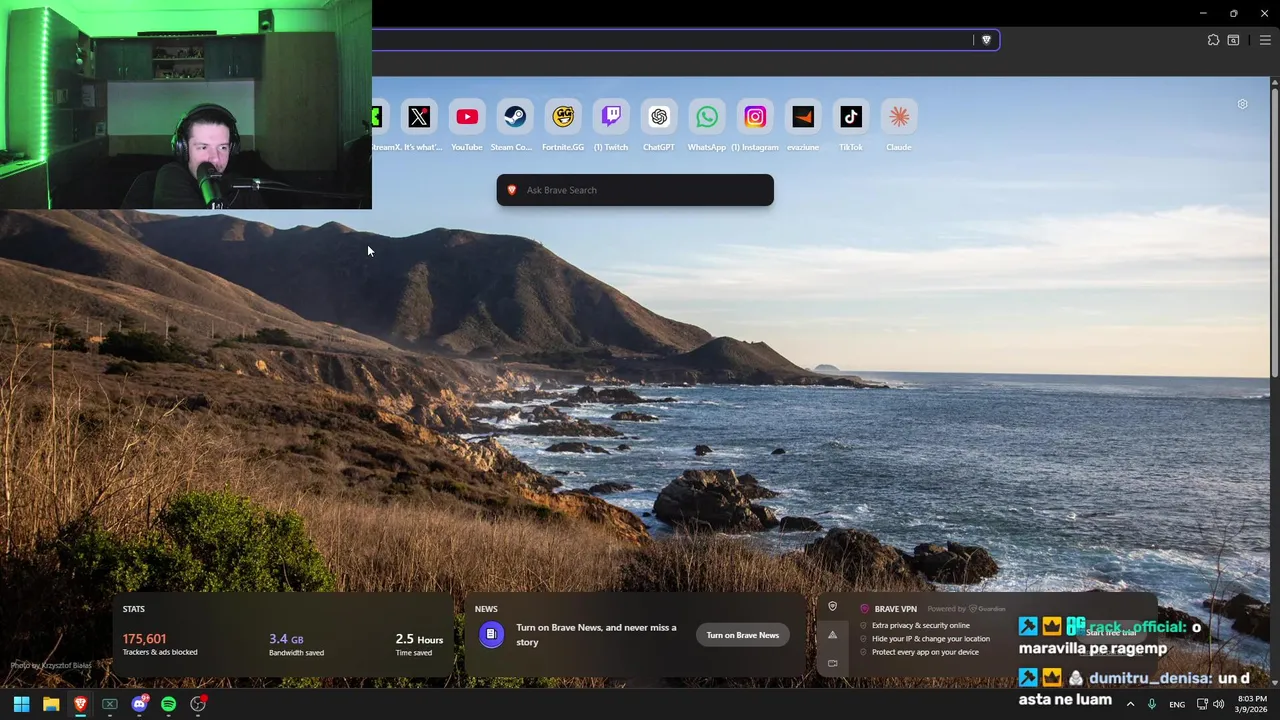Open the Steam Community shortcut tile
Viewport: 1280px width, 720px height.
[x=515, y=117]
